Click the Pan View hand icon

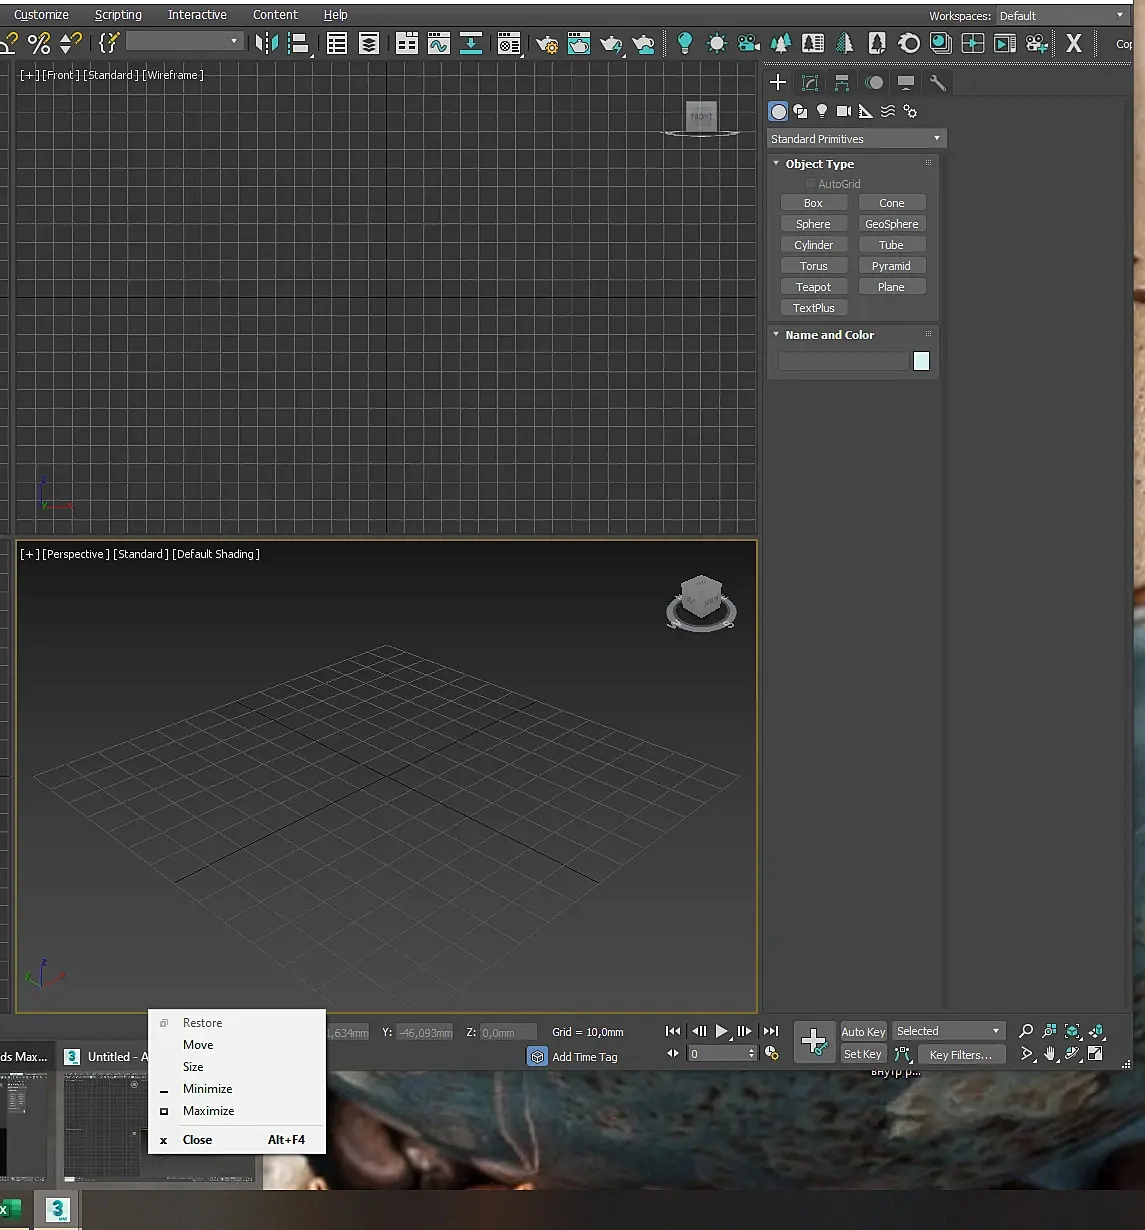[x=1049, y=1054]
